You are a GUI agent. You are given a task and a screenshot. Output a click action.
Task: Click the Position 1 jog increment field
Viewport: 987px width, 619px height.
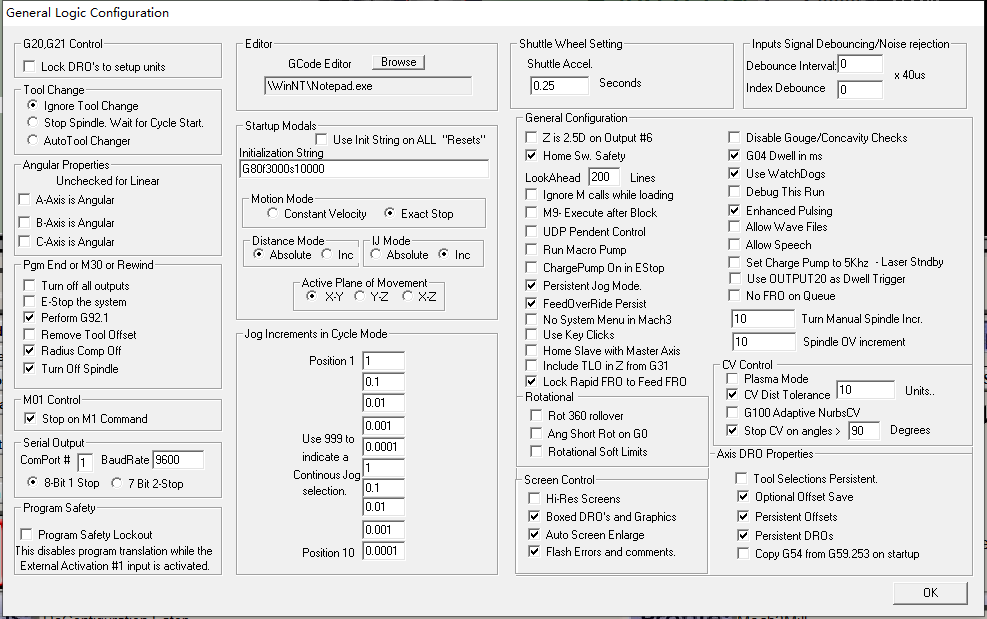(383, 361)
